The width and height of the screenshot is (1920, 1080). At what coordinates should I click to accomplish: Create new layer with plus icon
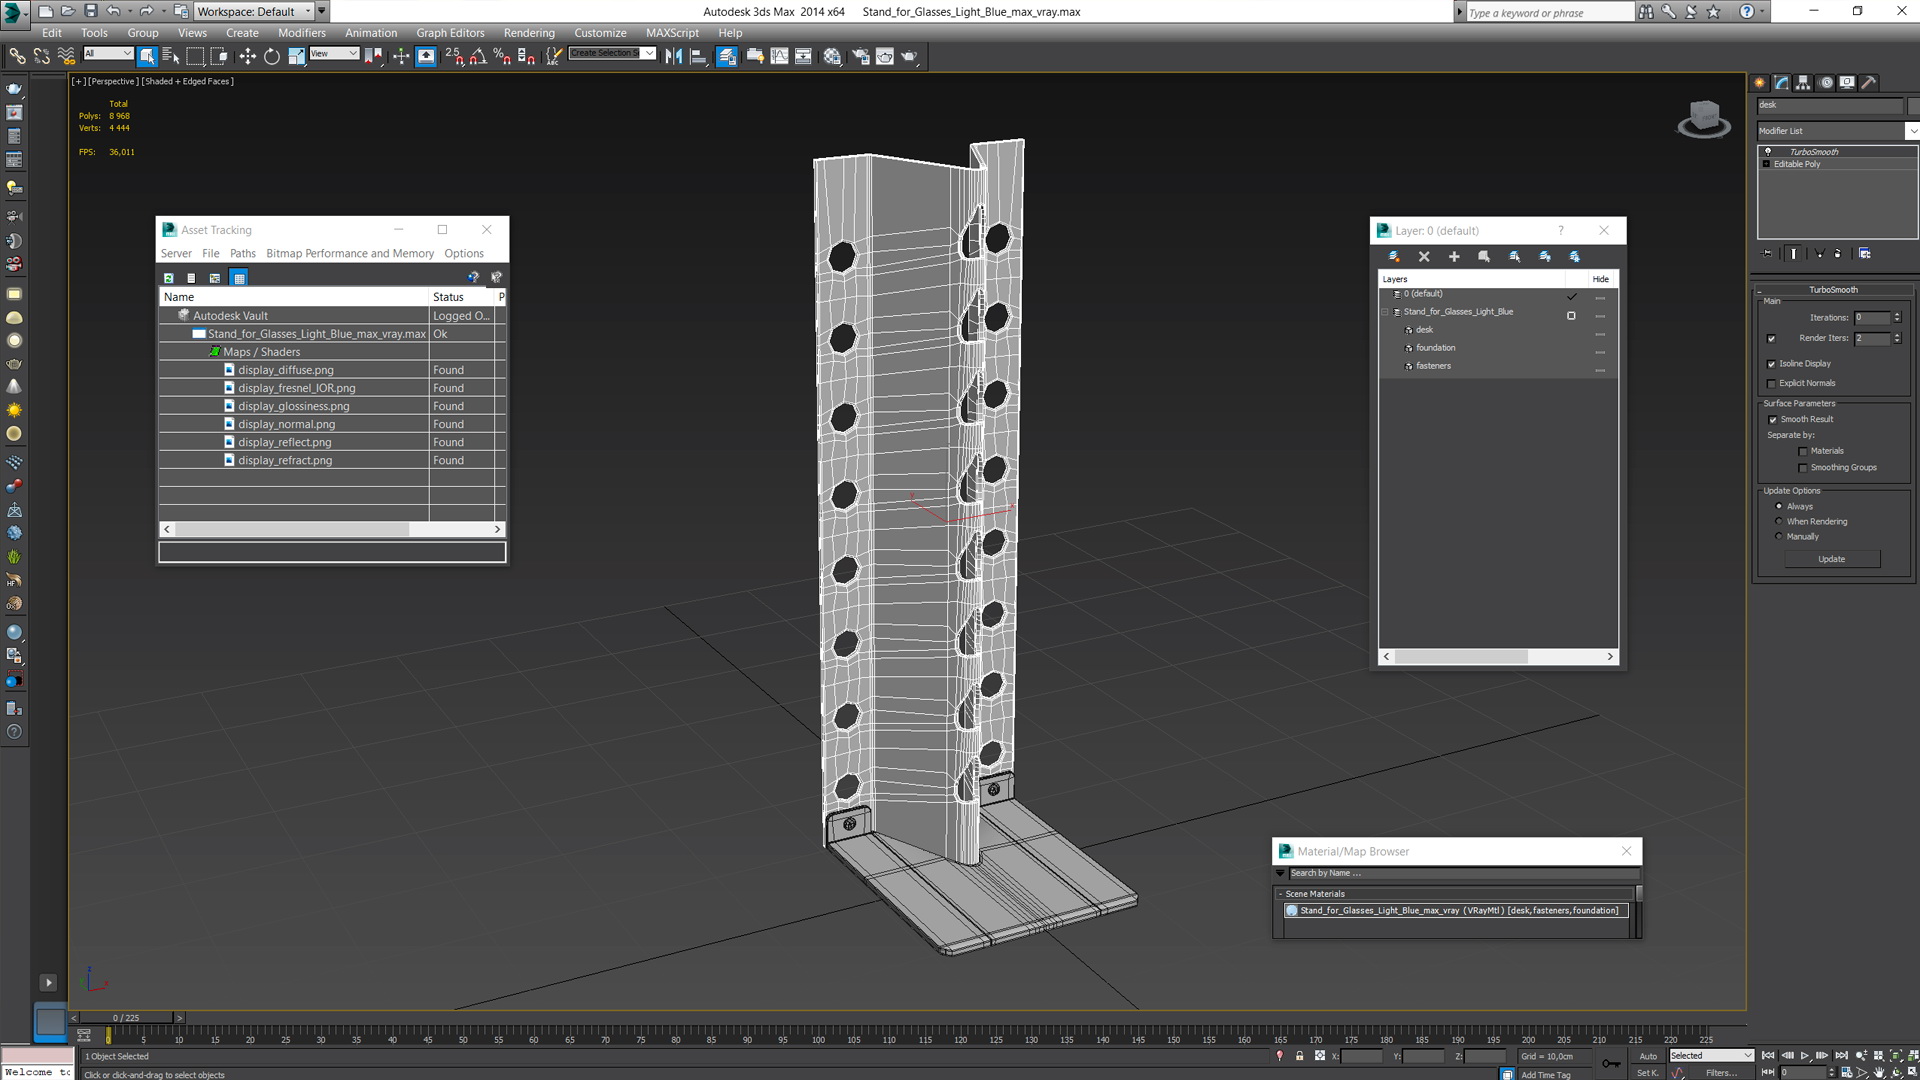click(x=1454, y=257)
